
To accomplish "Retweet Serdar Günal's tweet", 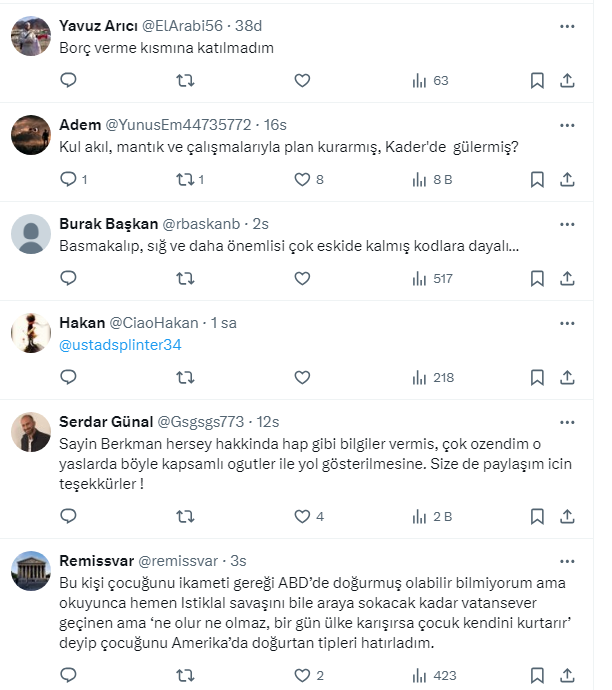I will pyautogui.click(x=185, y=516).
